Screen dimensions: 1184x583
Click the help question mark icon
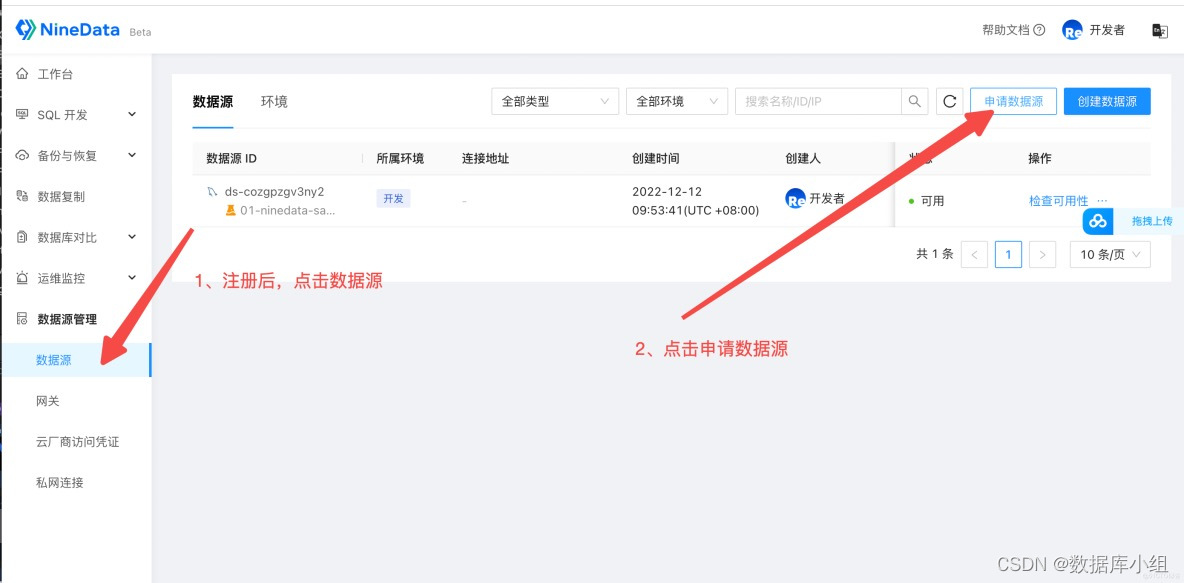(1039, 30)
